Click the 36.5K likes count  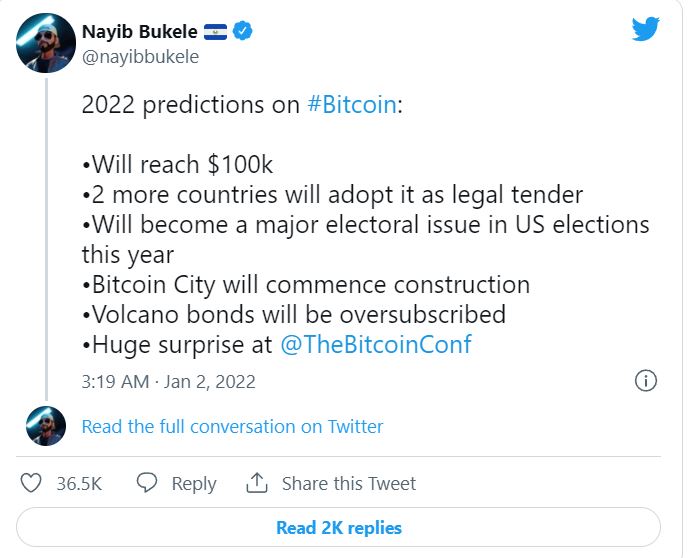(x=79, y=483)
